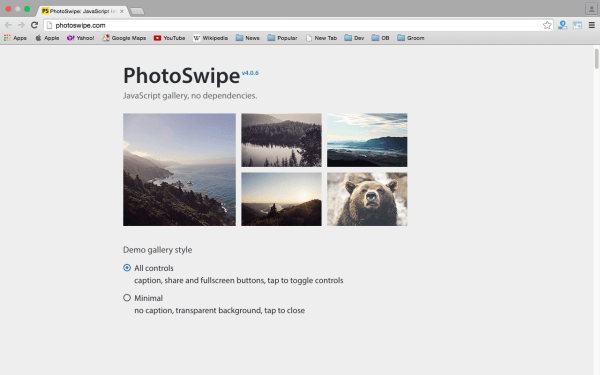Click the page vertical scrollbar thumb
Image resolution: width=600 pixels, height=375 pixels.
tap(596, 59)
